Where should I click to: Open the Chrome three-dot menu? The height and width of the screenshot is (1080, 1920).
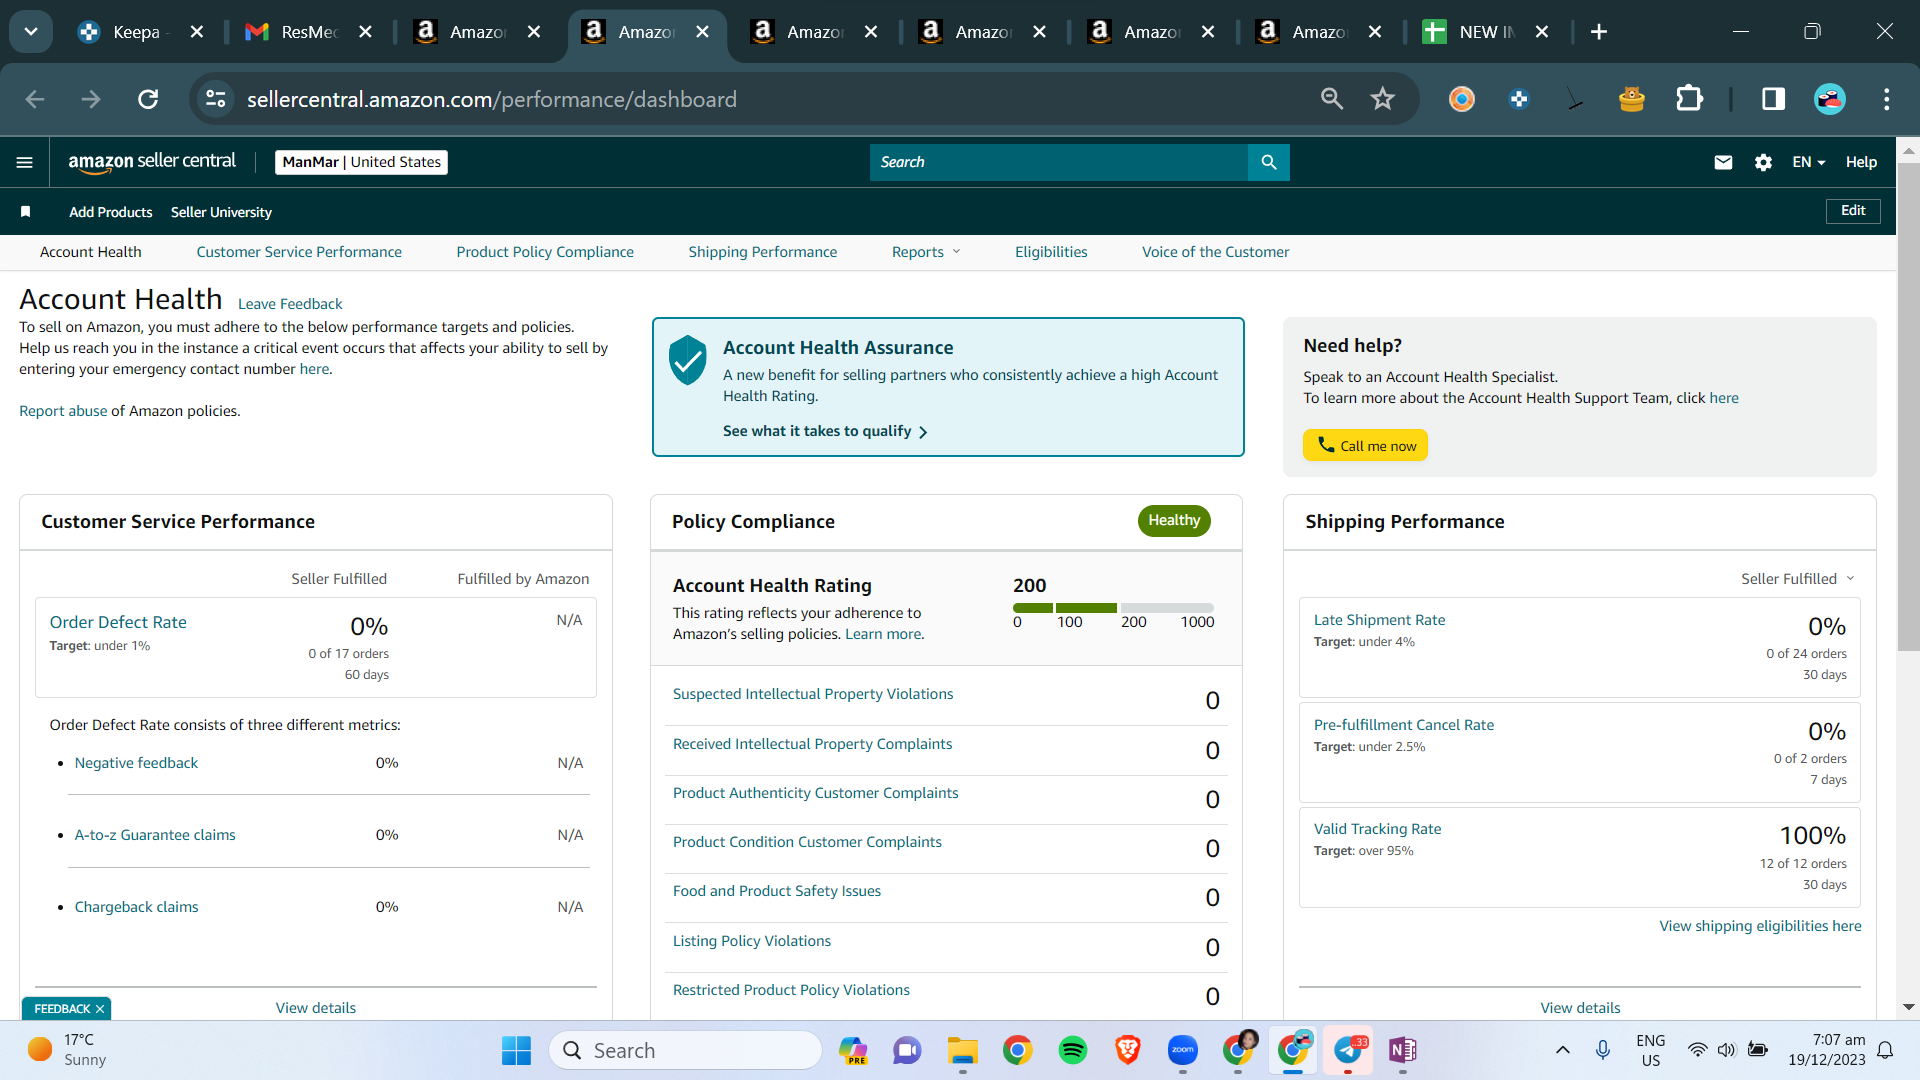point(1887,99)
